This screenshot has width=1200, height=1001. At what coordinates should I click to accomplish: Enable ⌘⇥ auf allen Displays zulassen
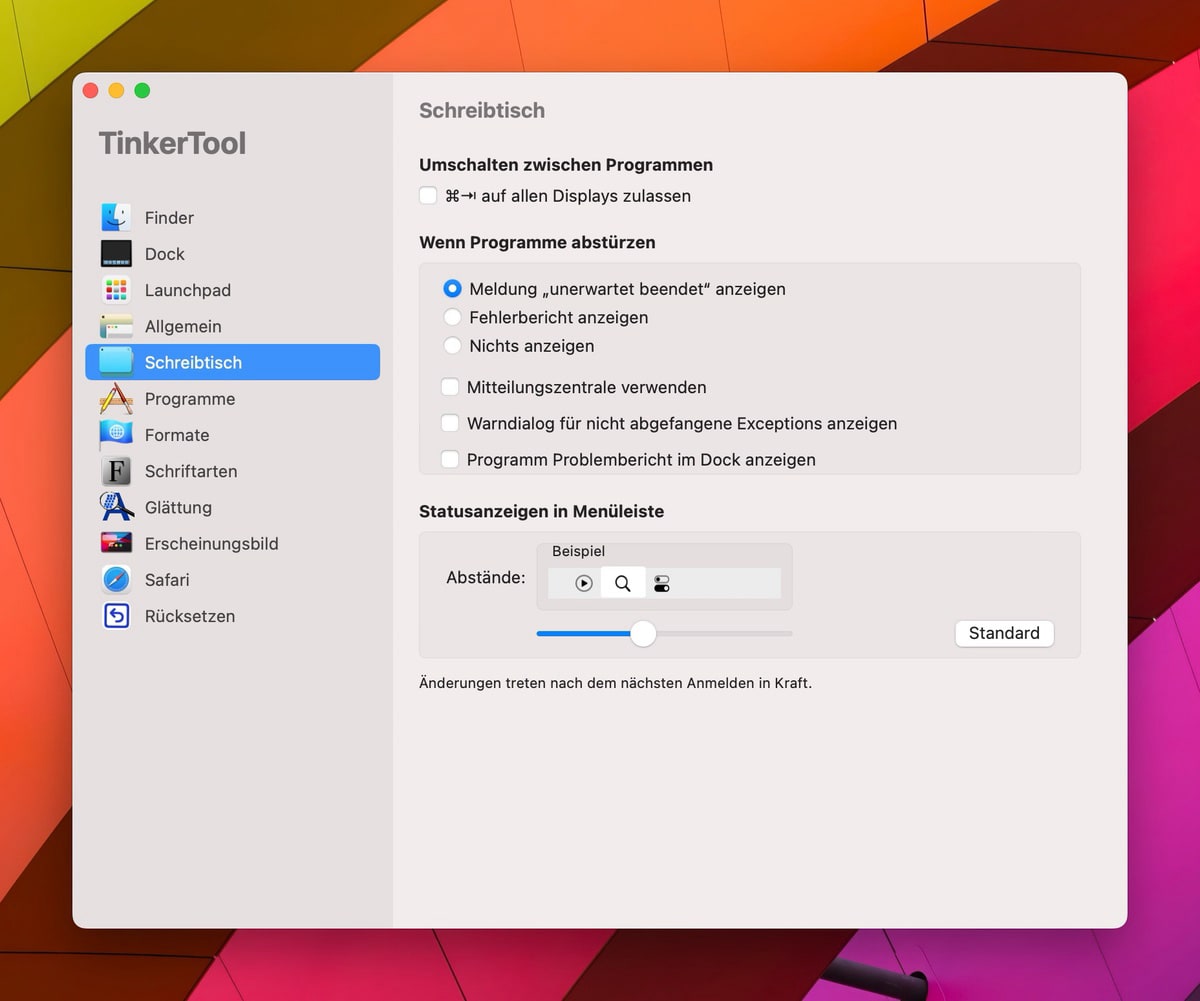click(428, 196)
